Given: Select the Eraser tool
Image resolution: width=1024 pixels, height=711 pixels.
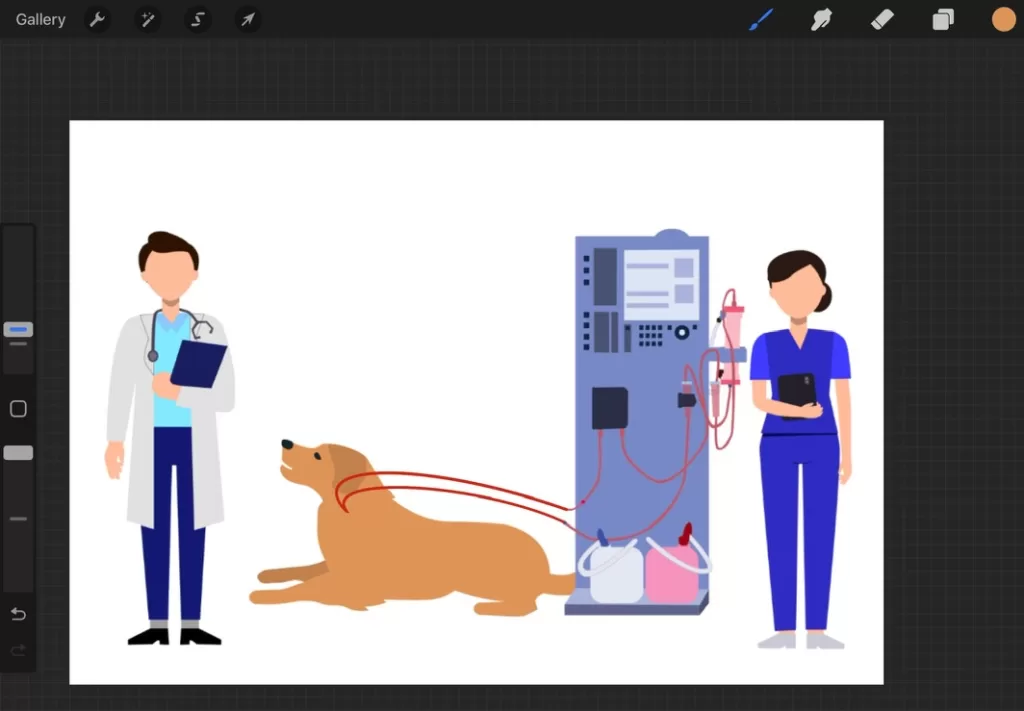Looking at the screenshot, I should coord(882,20).
